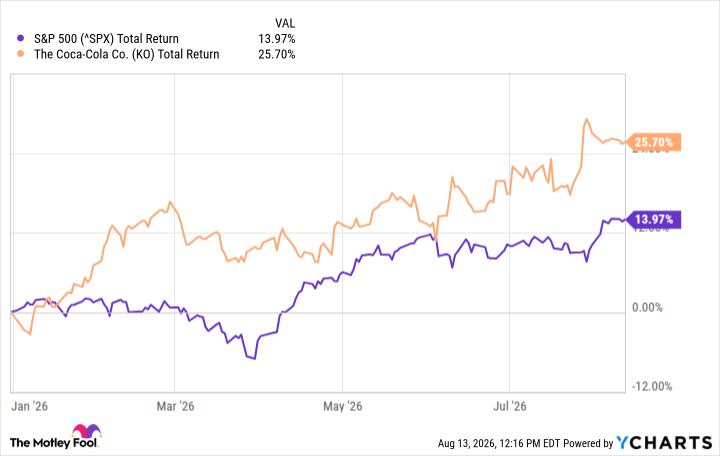The width and height of the screenshot is (720, 456).
Task: Click the May '26 axis label
Action: click(x=343, y=406)
